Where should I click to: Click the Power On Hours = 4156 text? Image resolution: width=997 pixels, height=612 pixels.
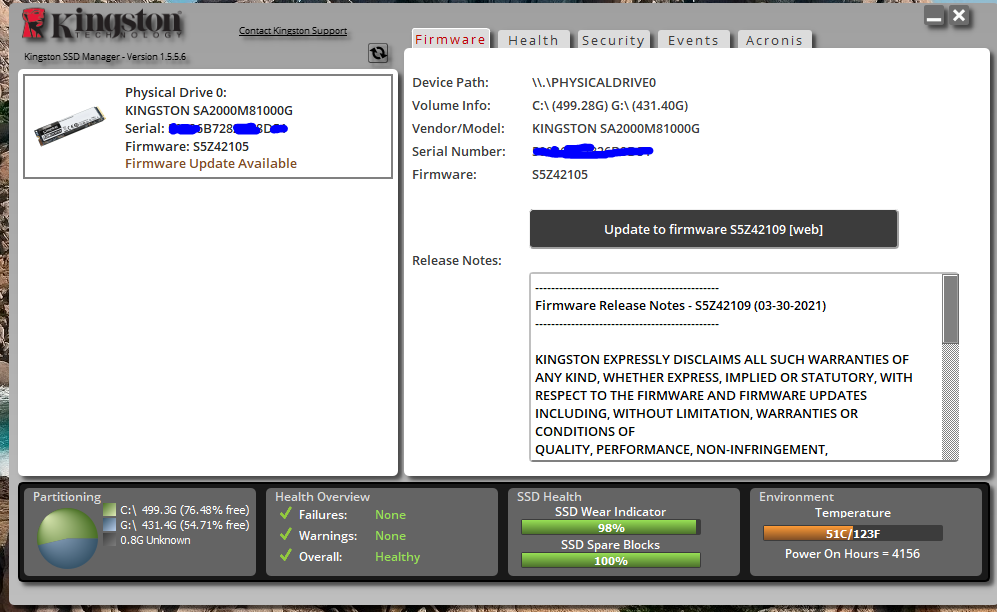[852, 554]
